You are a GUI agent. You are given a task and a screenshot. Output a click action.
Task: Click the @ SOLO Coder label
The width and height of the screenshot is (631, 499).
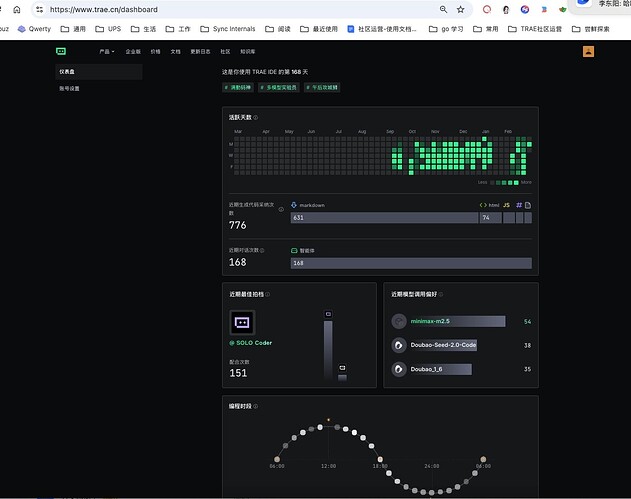coord(251,343)
